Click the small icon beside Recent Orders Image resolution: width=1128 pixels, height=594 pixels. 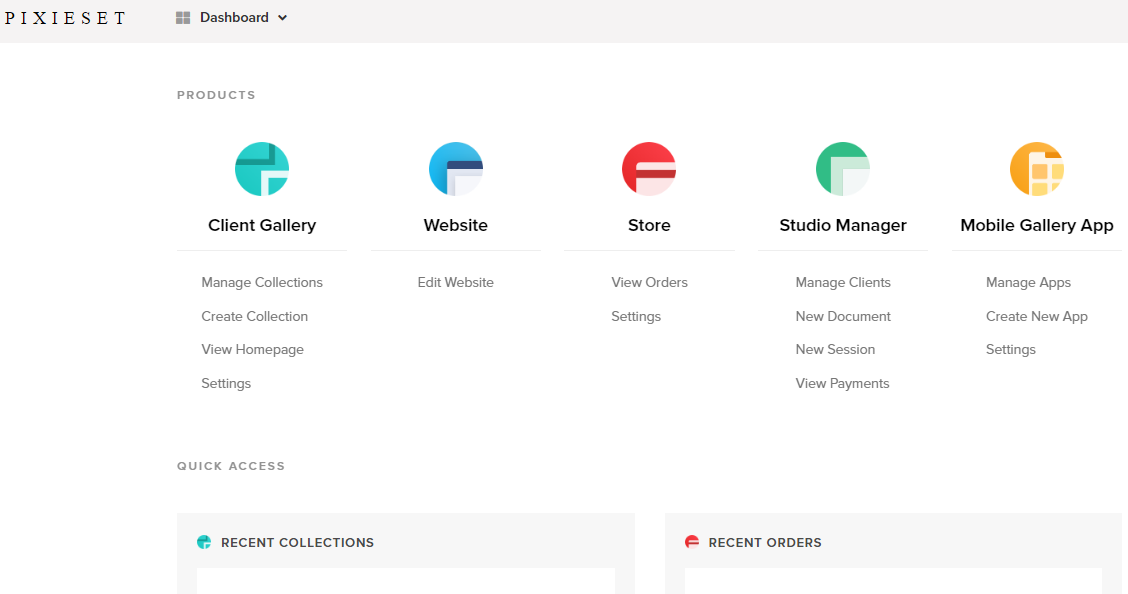[692, 542]
